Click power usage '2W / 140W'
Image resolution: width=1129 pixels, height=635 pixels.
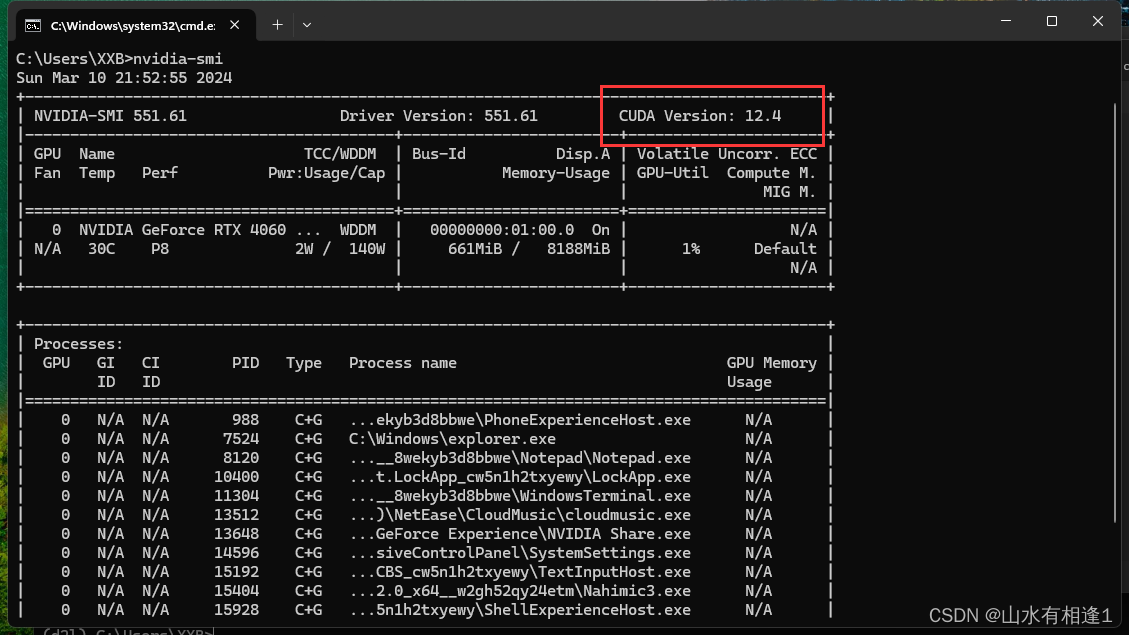(340, 249)
